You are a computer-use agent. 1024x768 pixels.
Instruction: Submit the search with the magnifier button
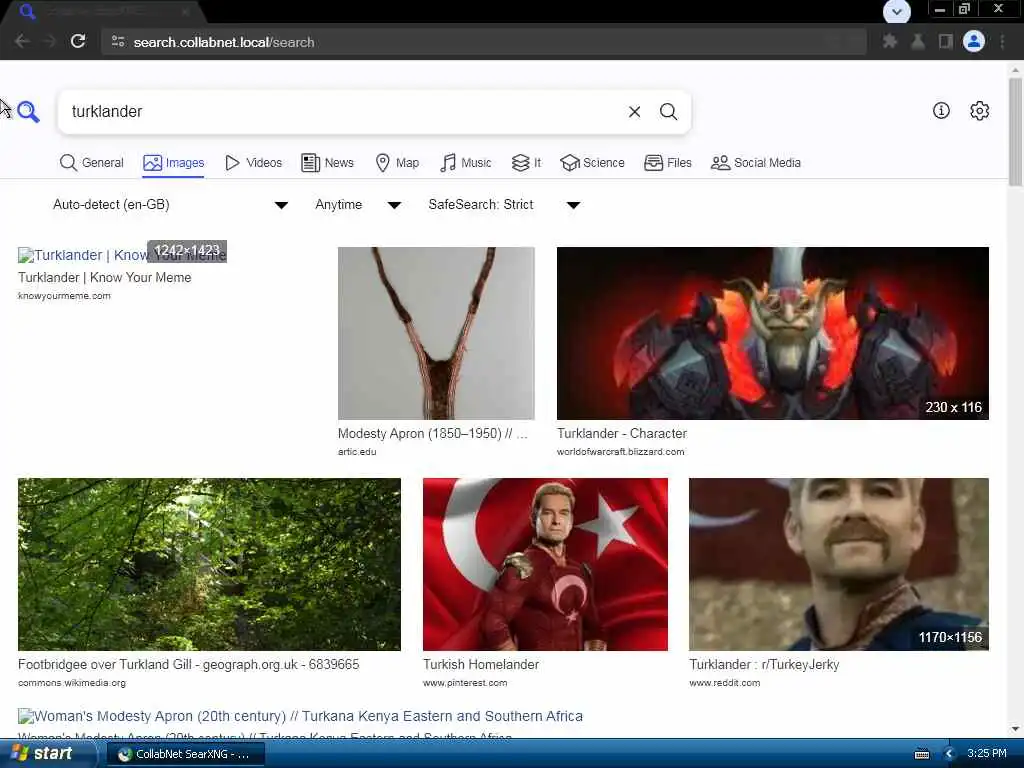coord(668,112)
